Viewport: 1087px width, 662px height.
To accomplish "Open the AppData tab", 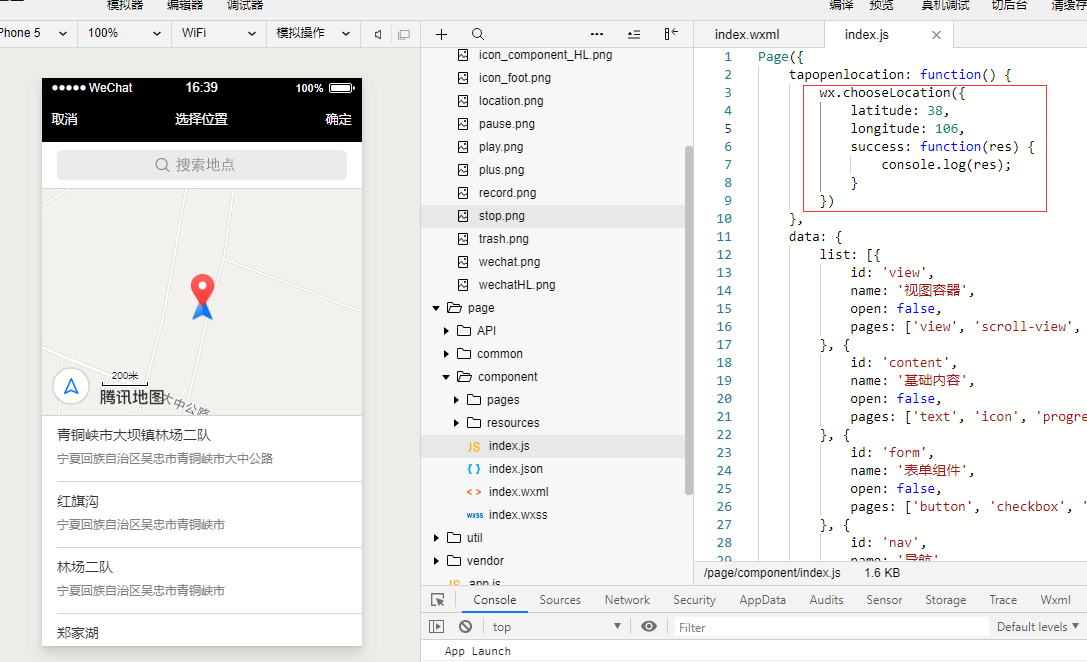I will (763, 600).
